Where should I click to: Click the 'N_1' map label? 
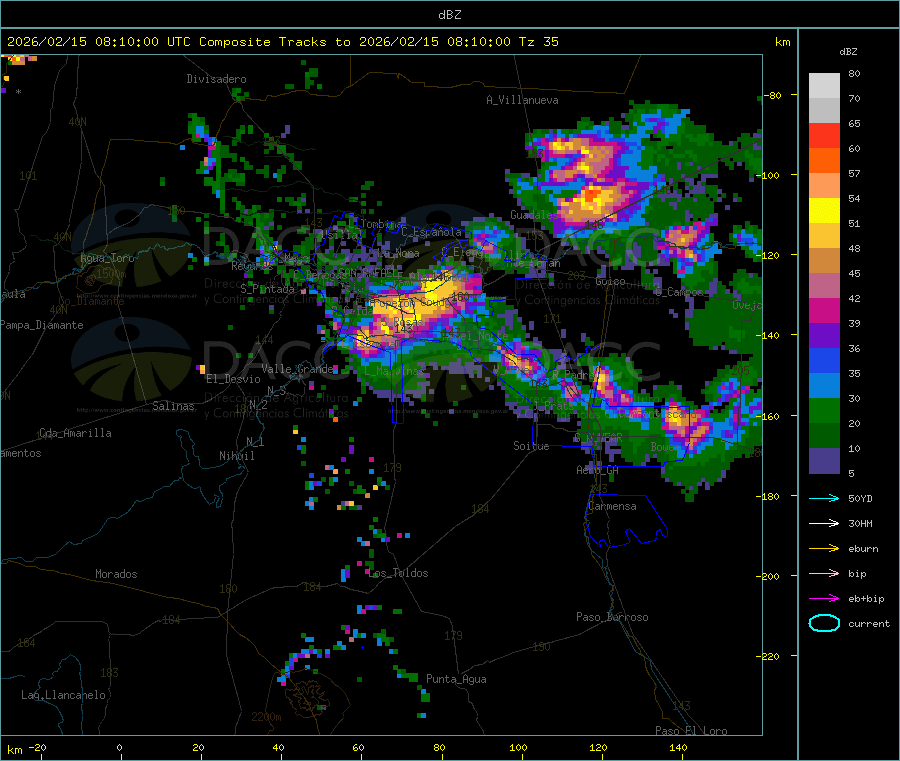tap(255, 441)
